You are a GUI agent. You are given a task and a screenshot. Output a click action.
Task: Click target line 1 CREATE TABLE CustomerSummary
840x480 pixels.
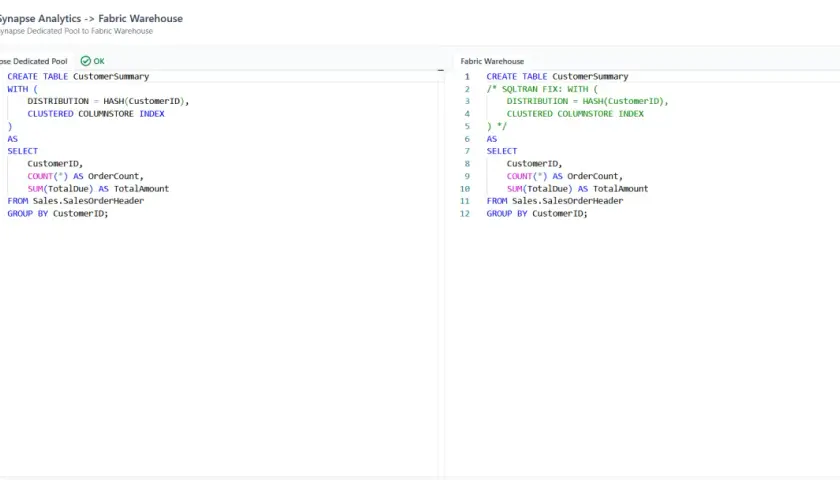[x=557, y=77]
